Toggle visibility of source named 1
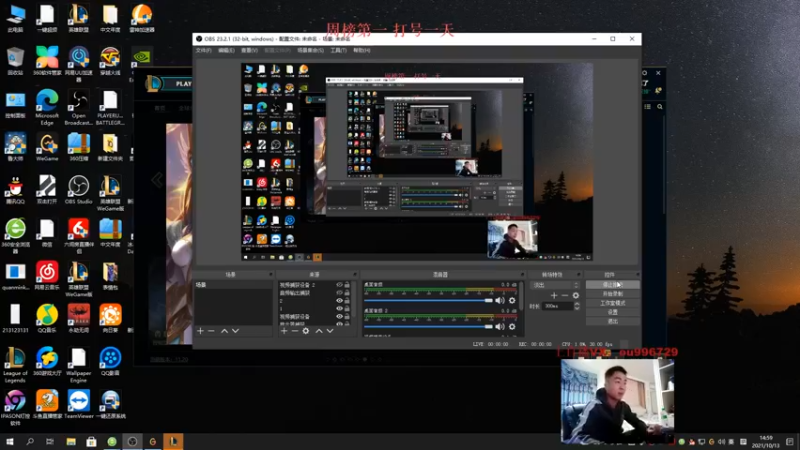Viewport: 800px width, 450px height. [339, 309]
